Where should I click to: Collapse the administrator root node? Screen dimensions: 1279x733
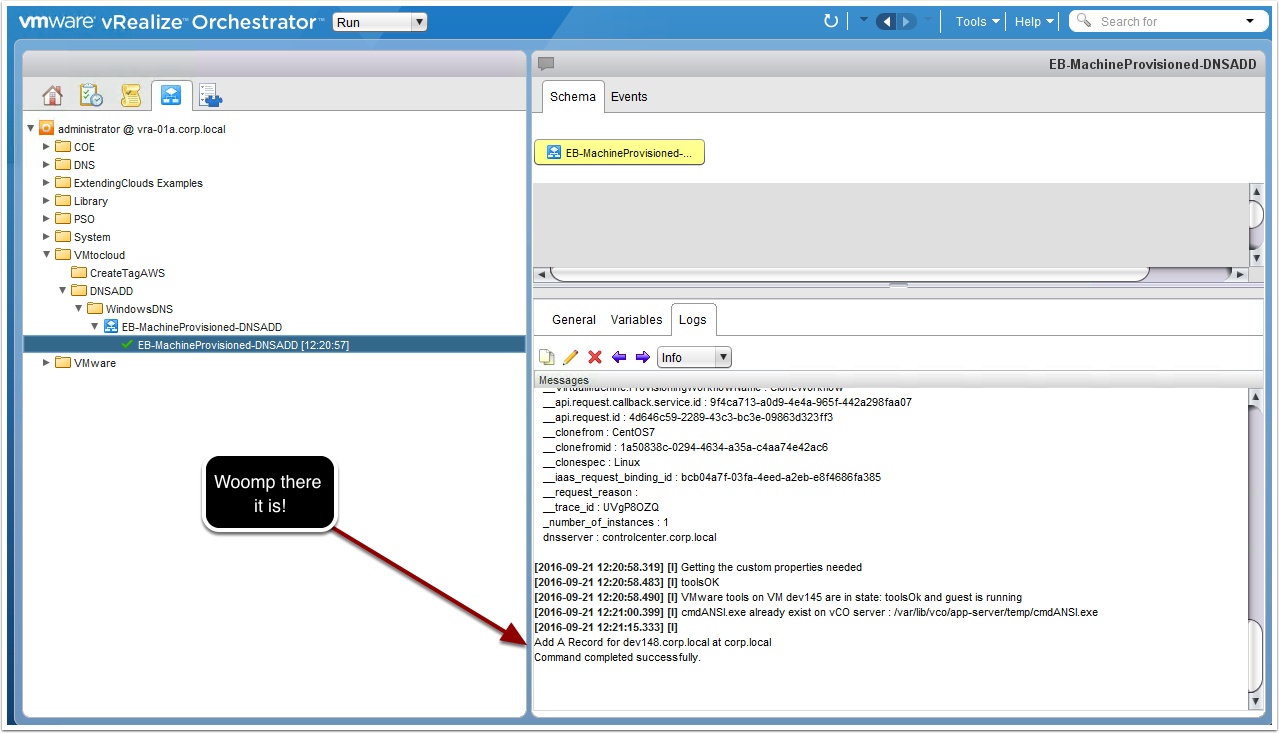(31, 129)
